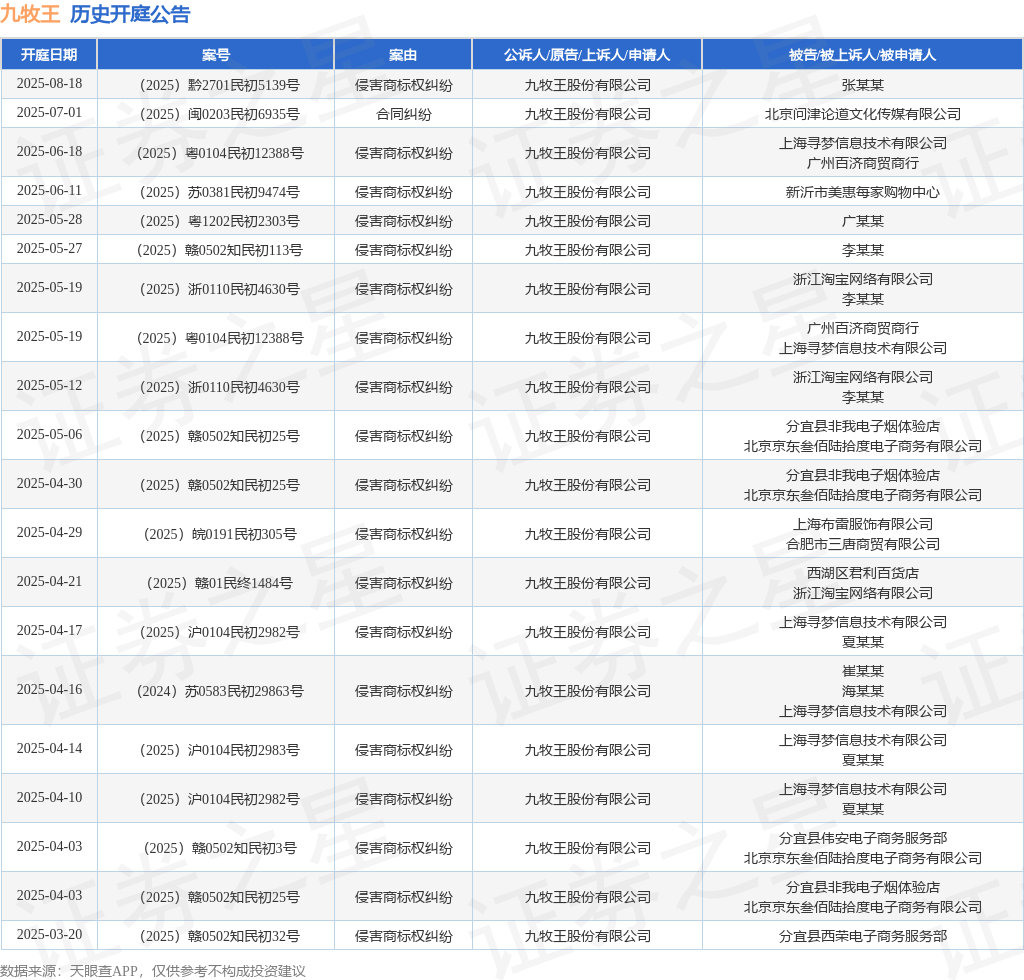Click defendant 广某某
This screenshot has height=980, width=1024.
(863, 221)
